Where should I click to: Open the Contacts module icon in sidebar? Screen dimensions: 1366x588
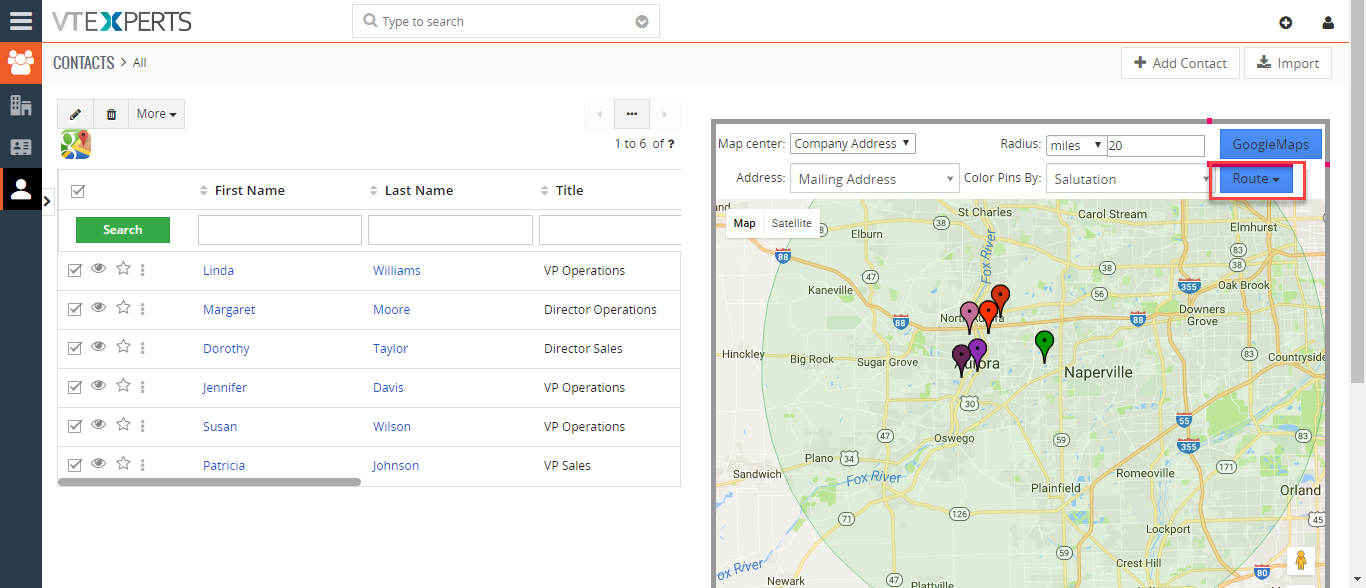tap(21, 63)
